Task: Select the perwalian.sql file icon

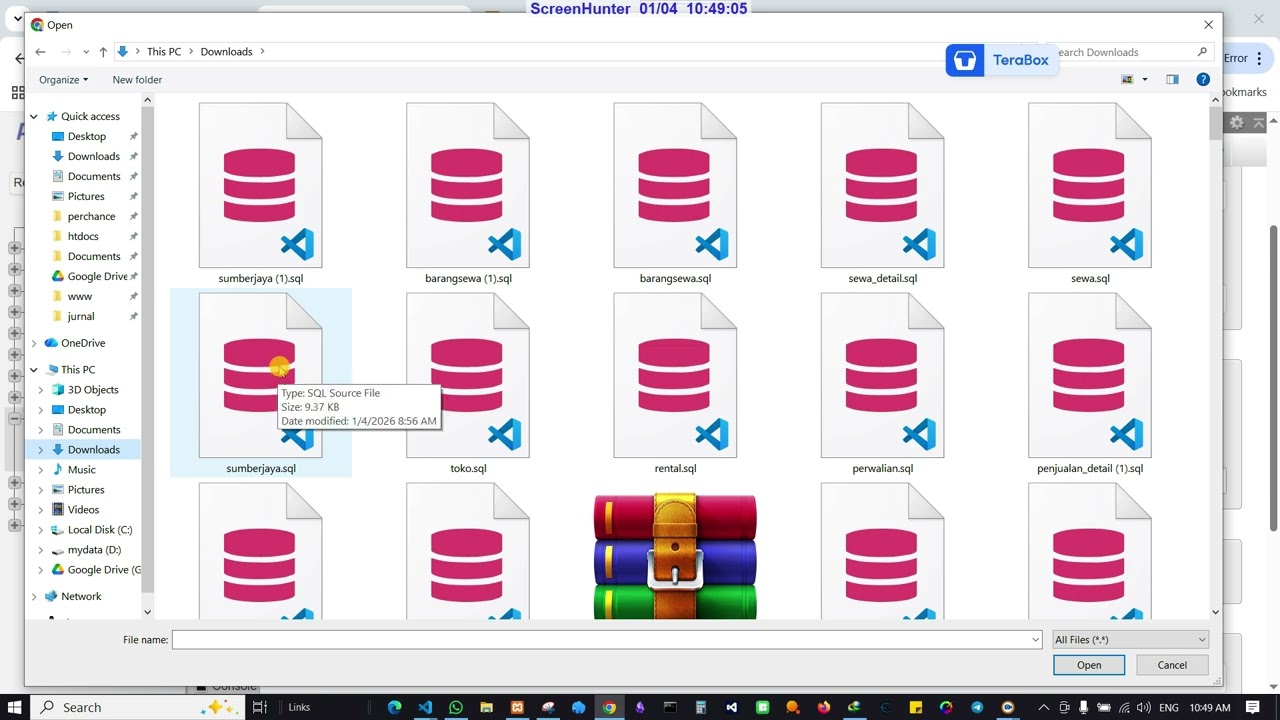Action: click(882, 375)
